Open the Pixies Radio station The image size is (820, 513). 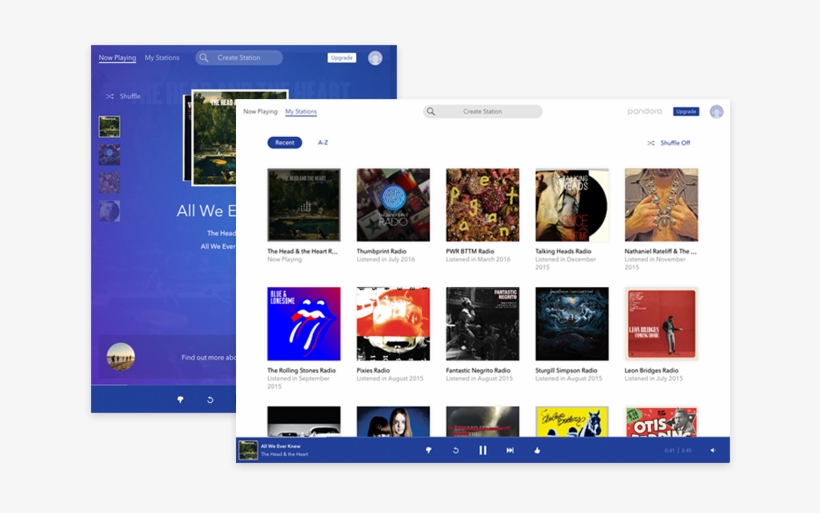(x=393, y=324)
